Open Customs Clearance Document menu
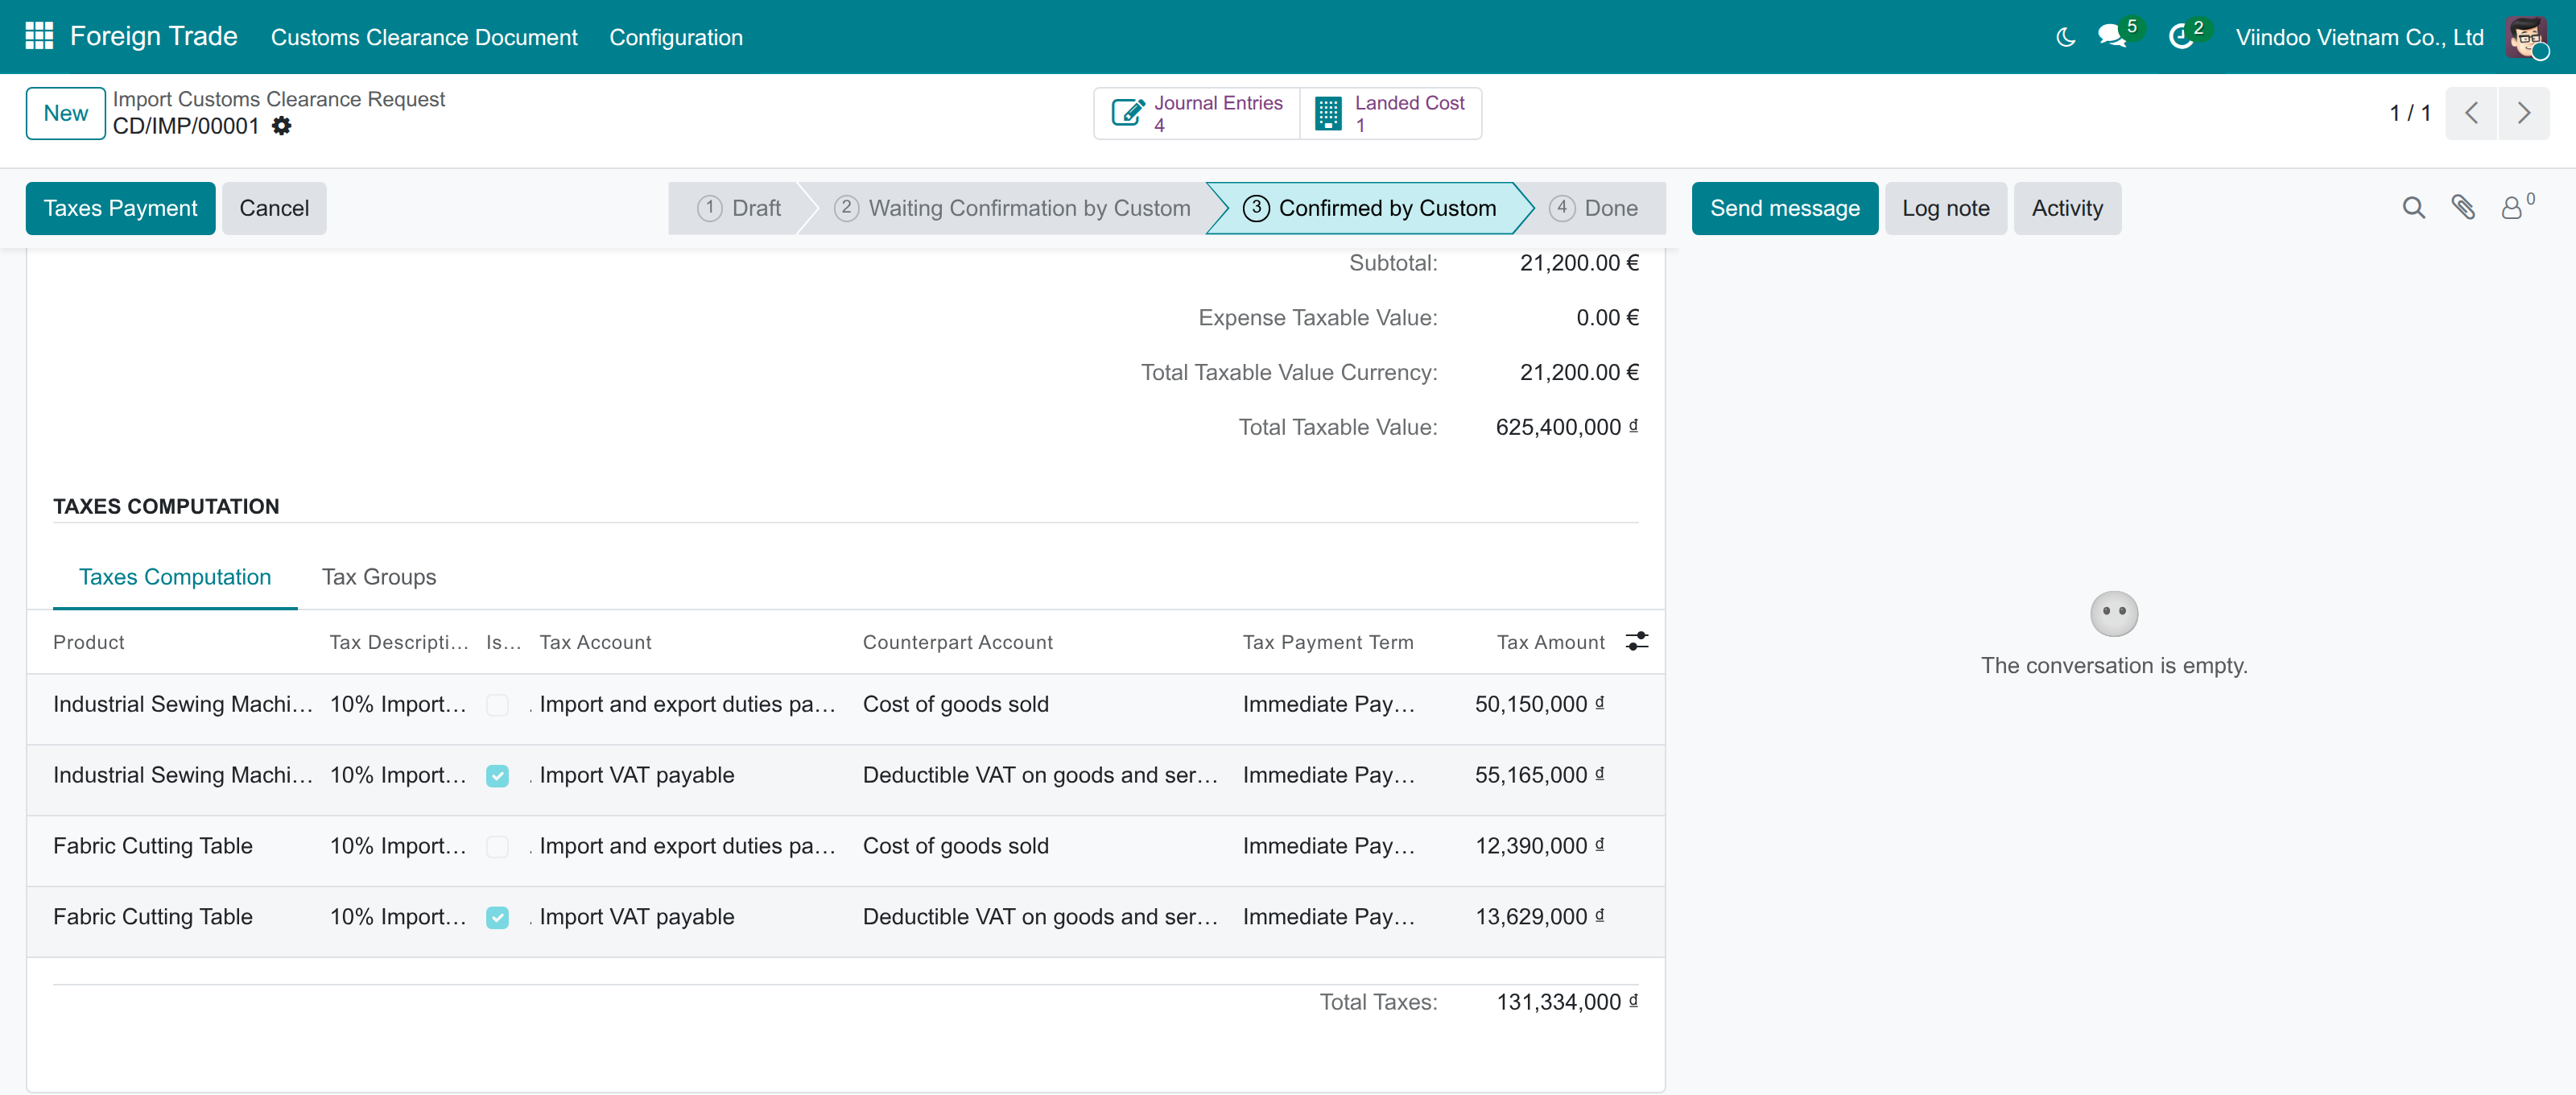 pos(424,37)
